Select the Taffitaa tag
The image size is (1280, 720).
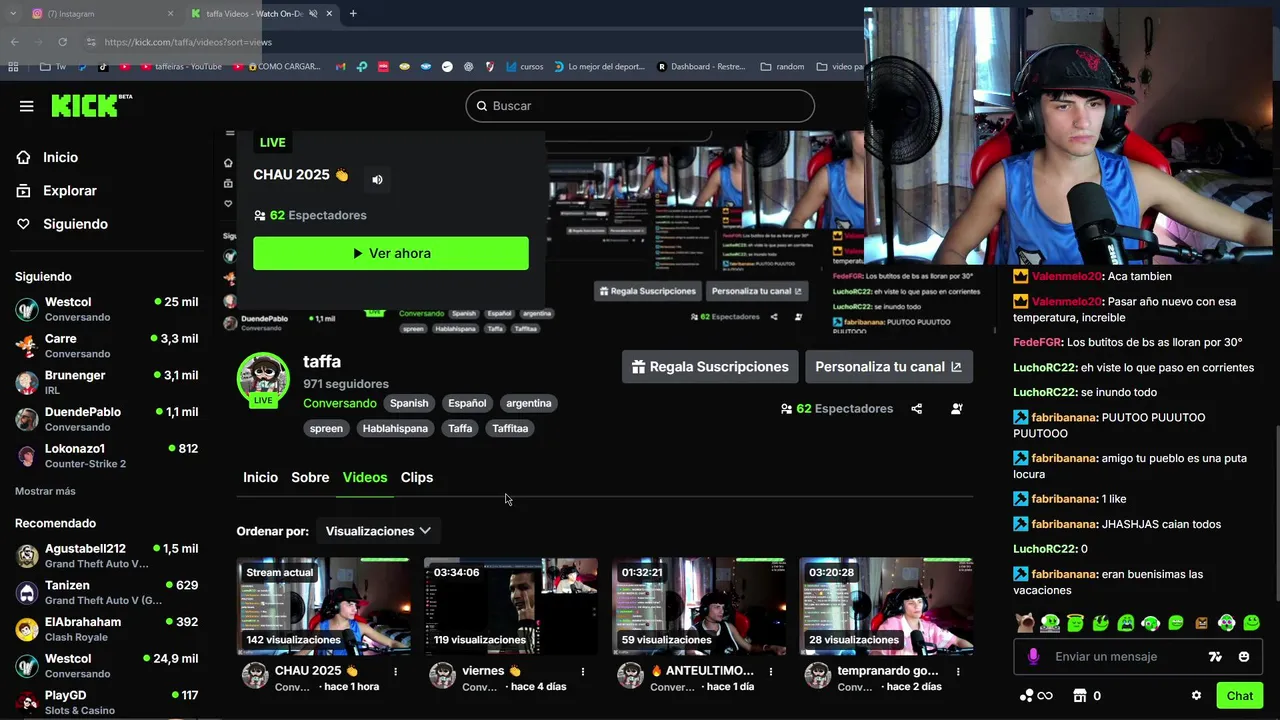pos(510,428)
